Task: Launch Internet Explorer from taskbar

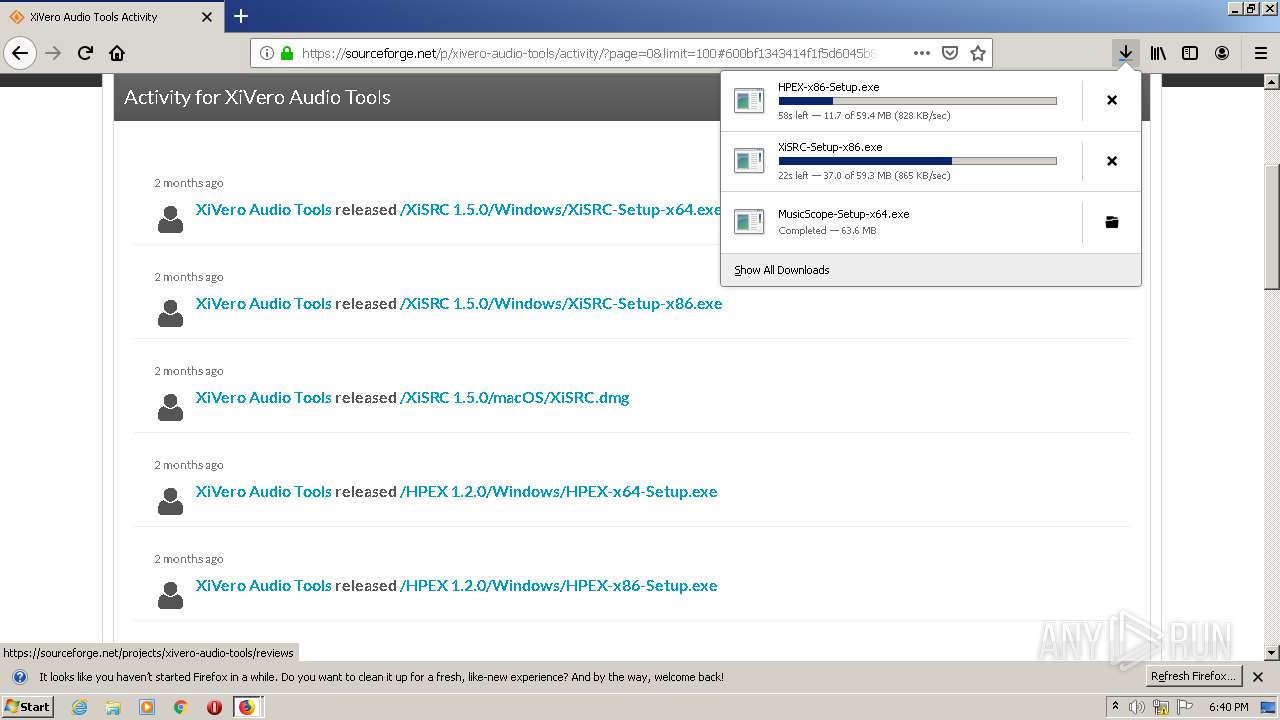Action: (x=79, y=707)
